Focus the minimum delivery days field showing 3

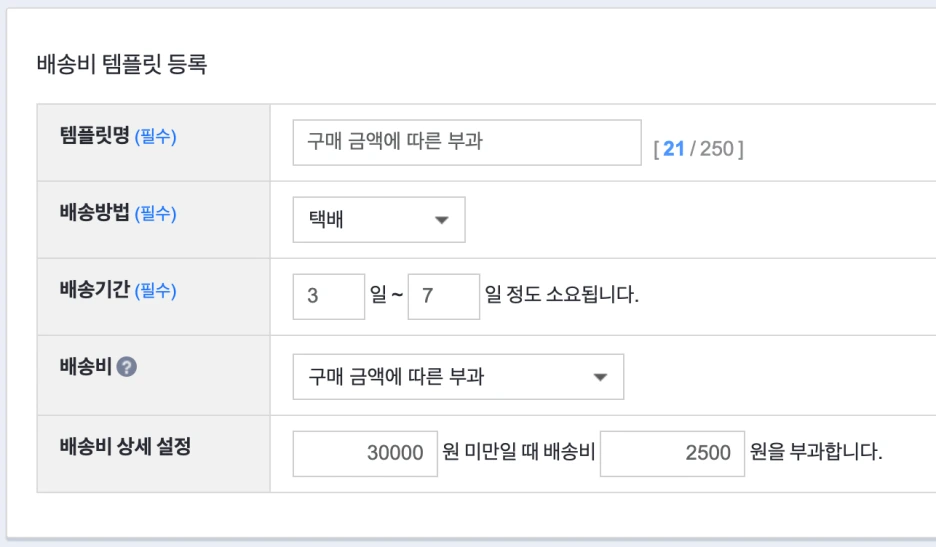click(x=329, y=297)
